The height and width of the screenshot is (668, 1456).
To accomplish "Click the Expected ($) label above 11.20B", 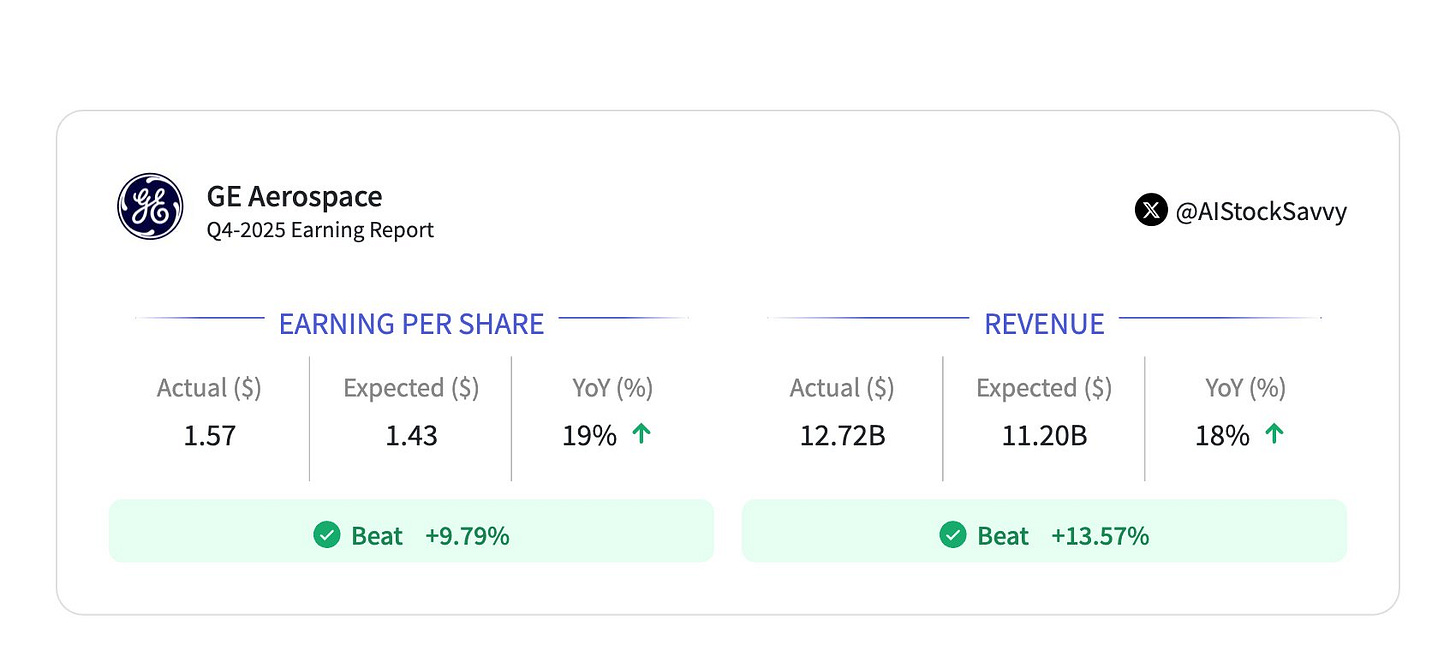I will click(1044, 388).
